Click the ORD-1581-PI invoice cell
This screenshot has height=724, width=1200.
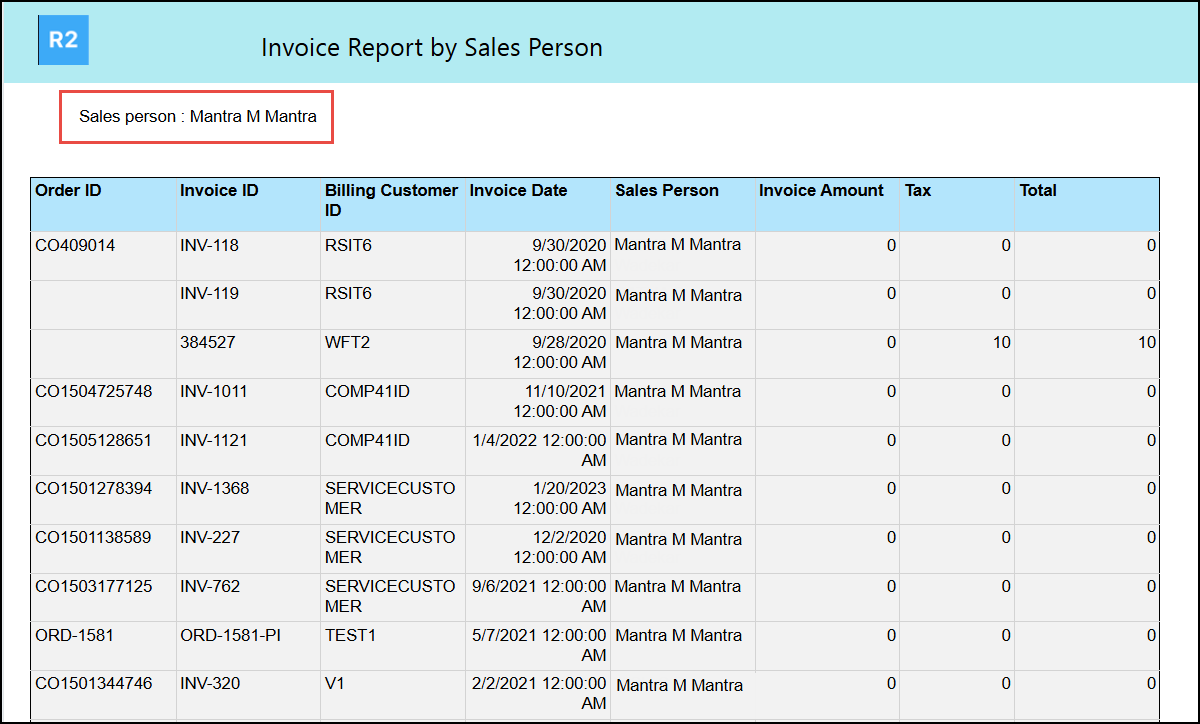(x=230, y=636)
